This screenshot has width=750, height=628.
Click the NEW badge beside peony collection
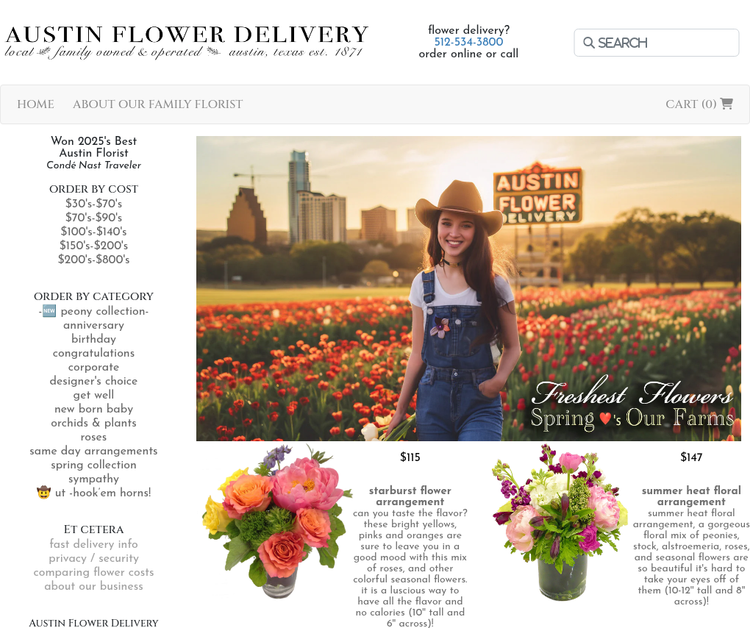[49, 311]
